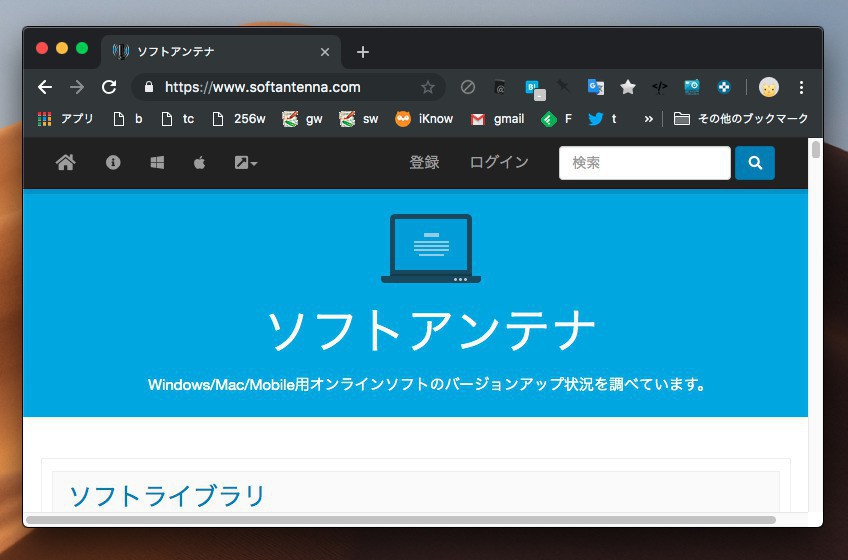Open the アプリ apps bookmark
848x560 pixels.
click(65, 118)
